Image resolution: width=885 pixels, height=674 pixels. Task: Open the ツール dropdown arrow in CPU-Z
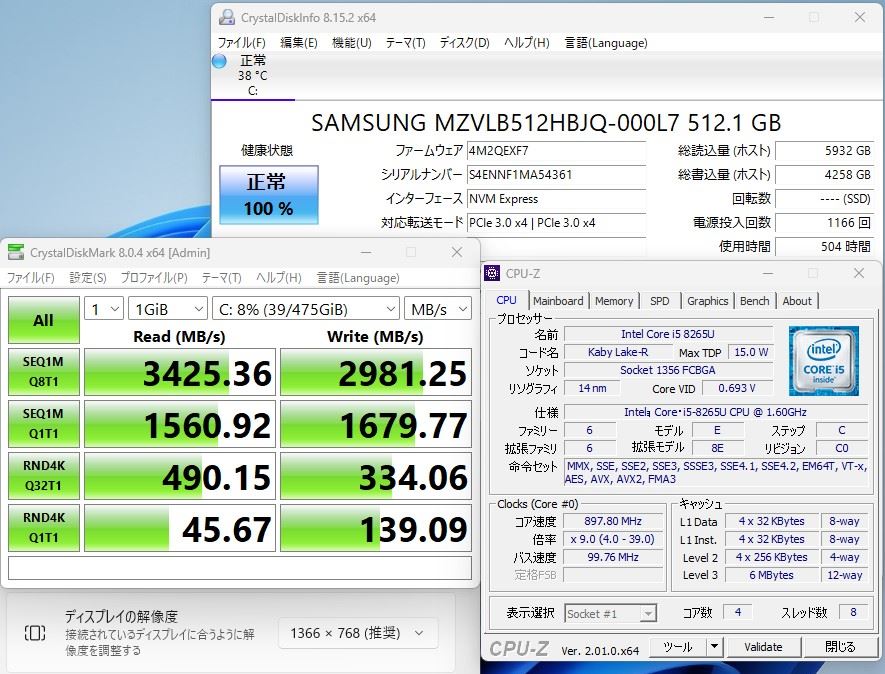[715, 647]
